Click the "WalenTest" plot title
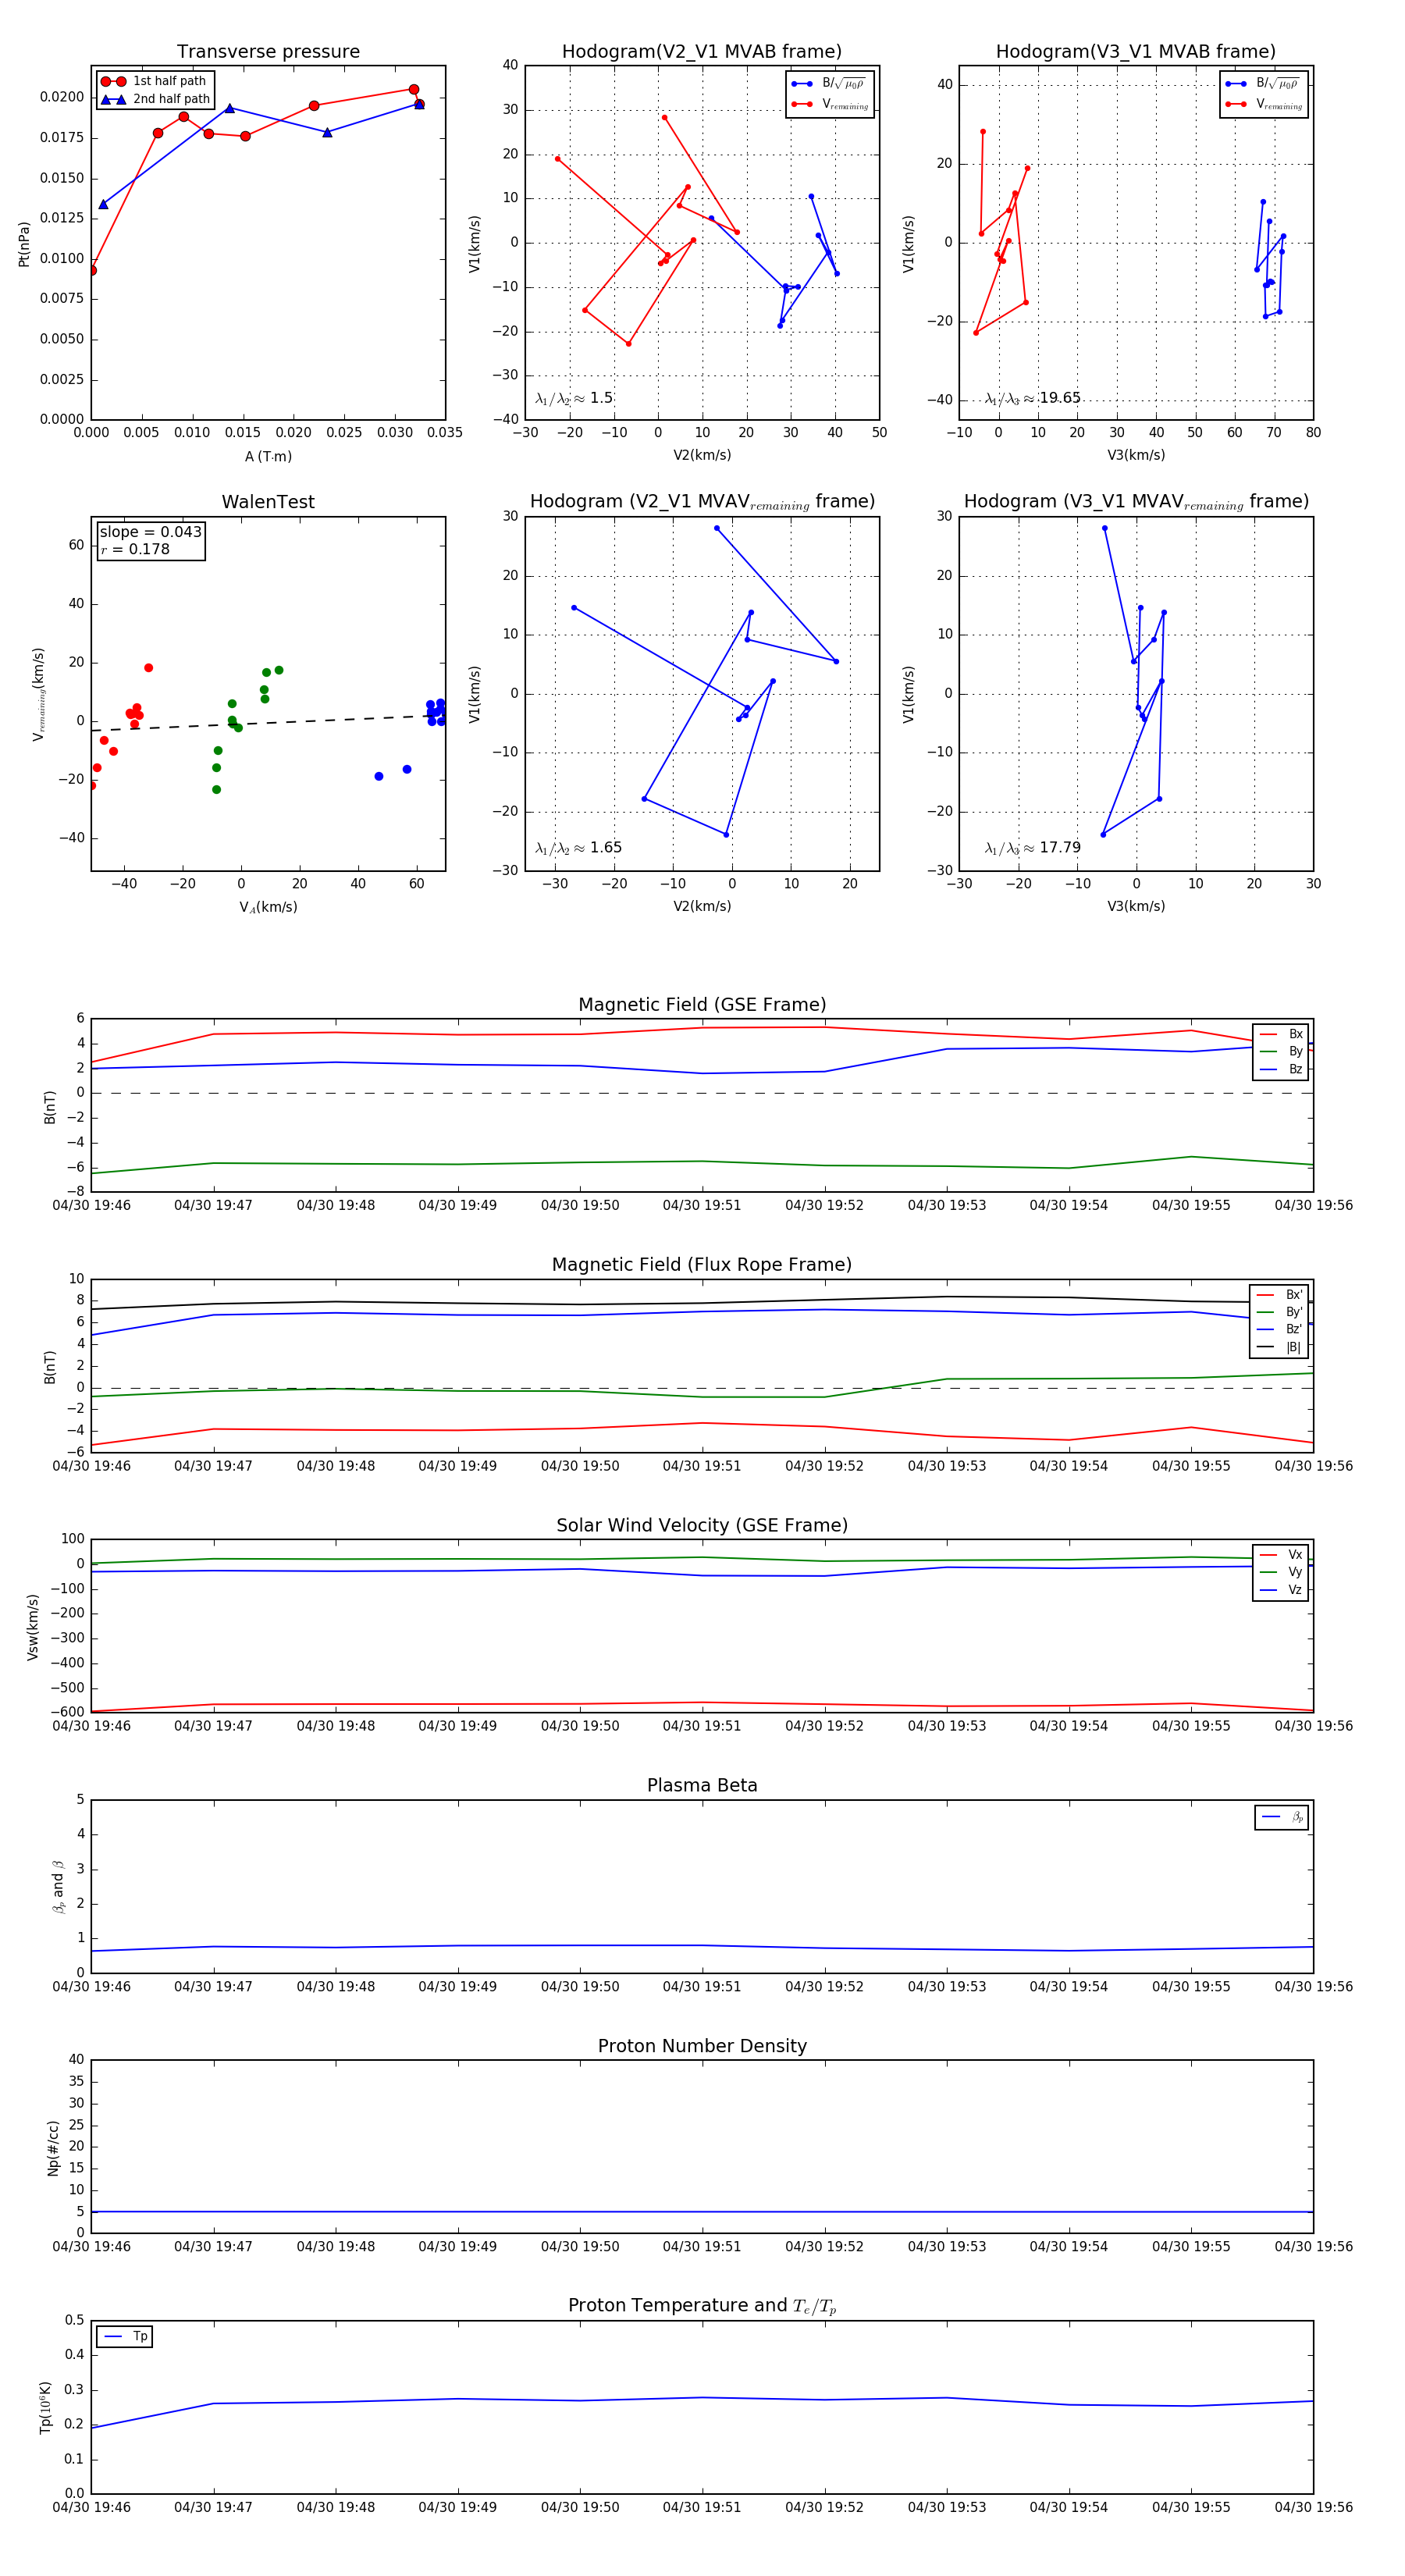 tap(268, 502)
